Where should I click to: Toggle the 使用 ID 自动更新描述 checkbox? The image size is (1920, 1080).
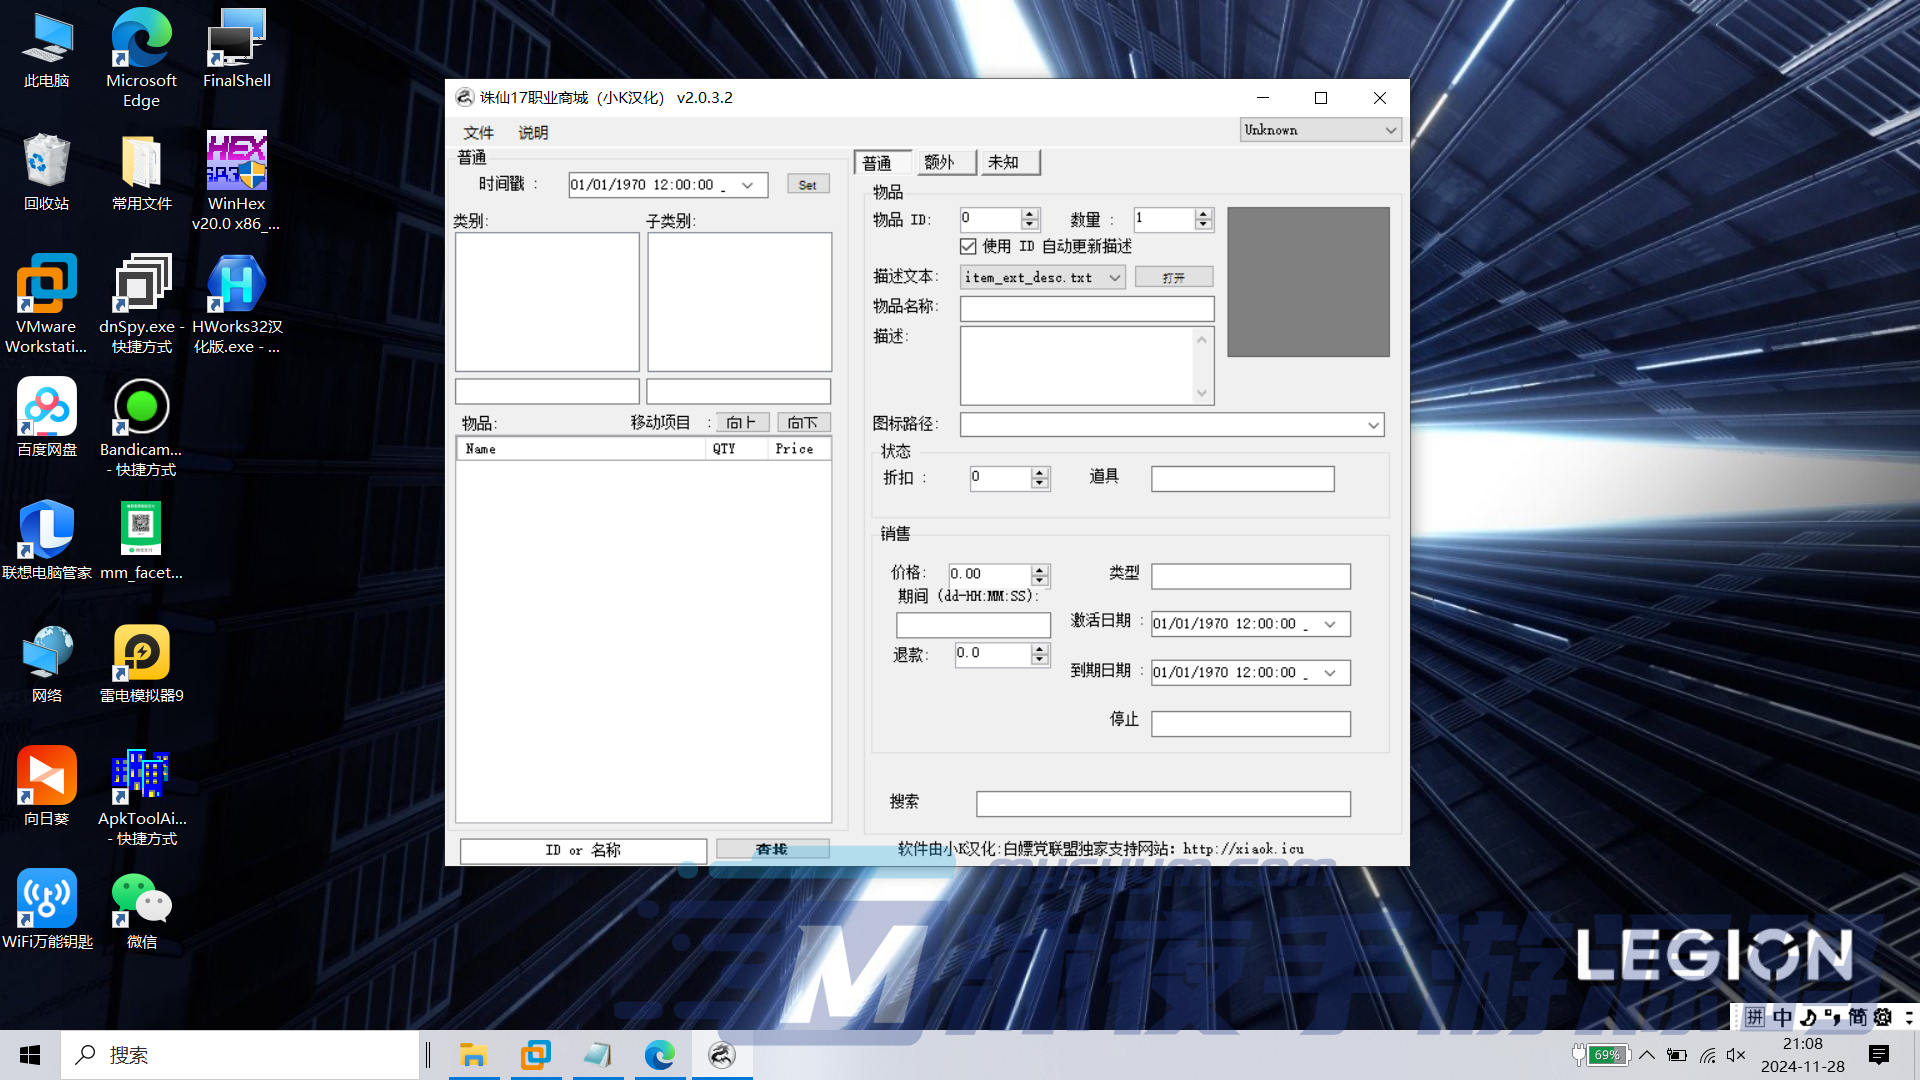968,246
